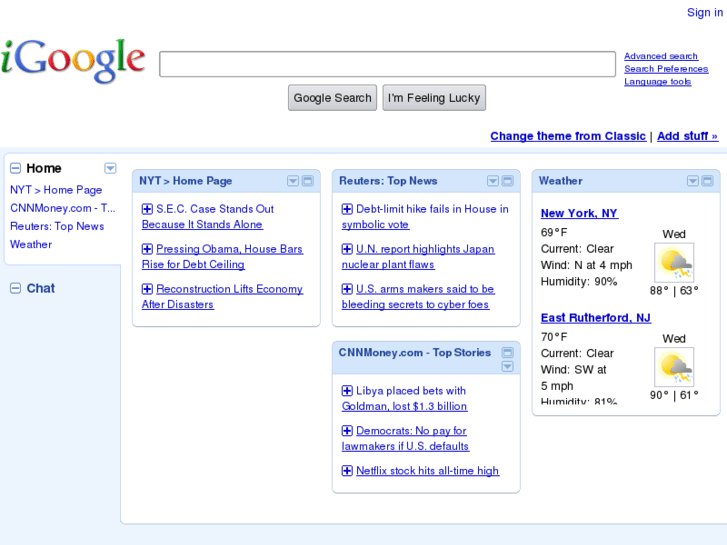This screenshot has width=727, height=545.
Task: Open U.N. report highlights Japan headline
Action: 418,256
